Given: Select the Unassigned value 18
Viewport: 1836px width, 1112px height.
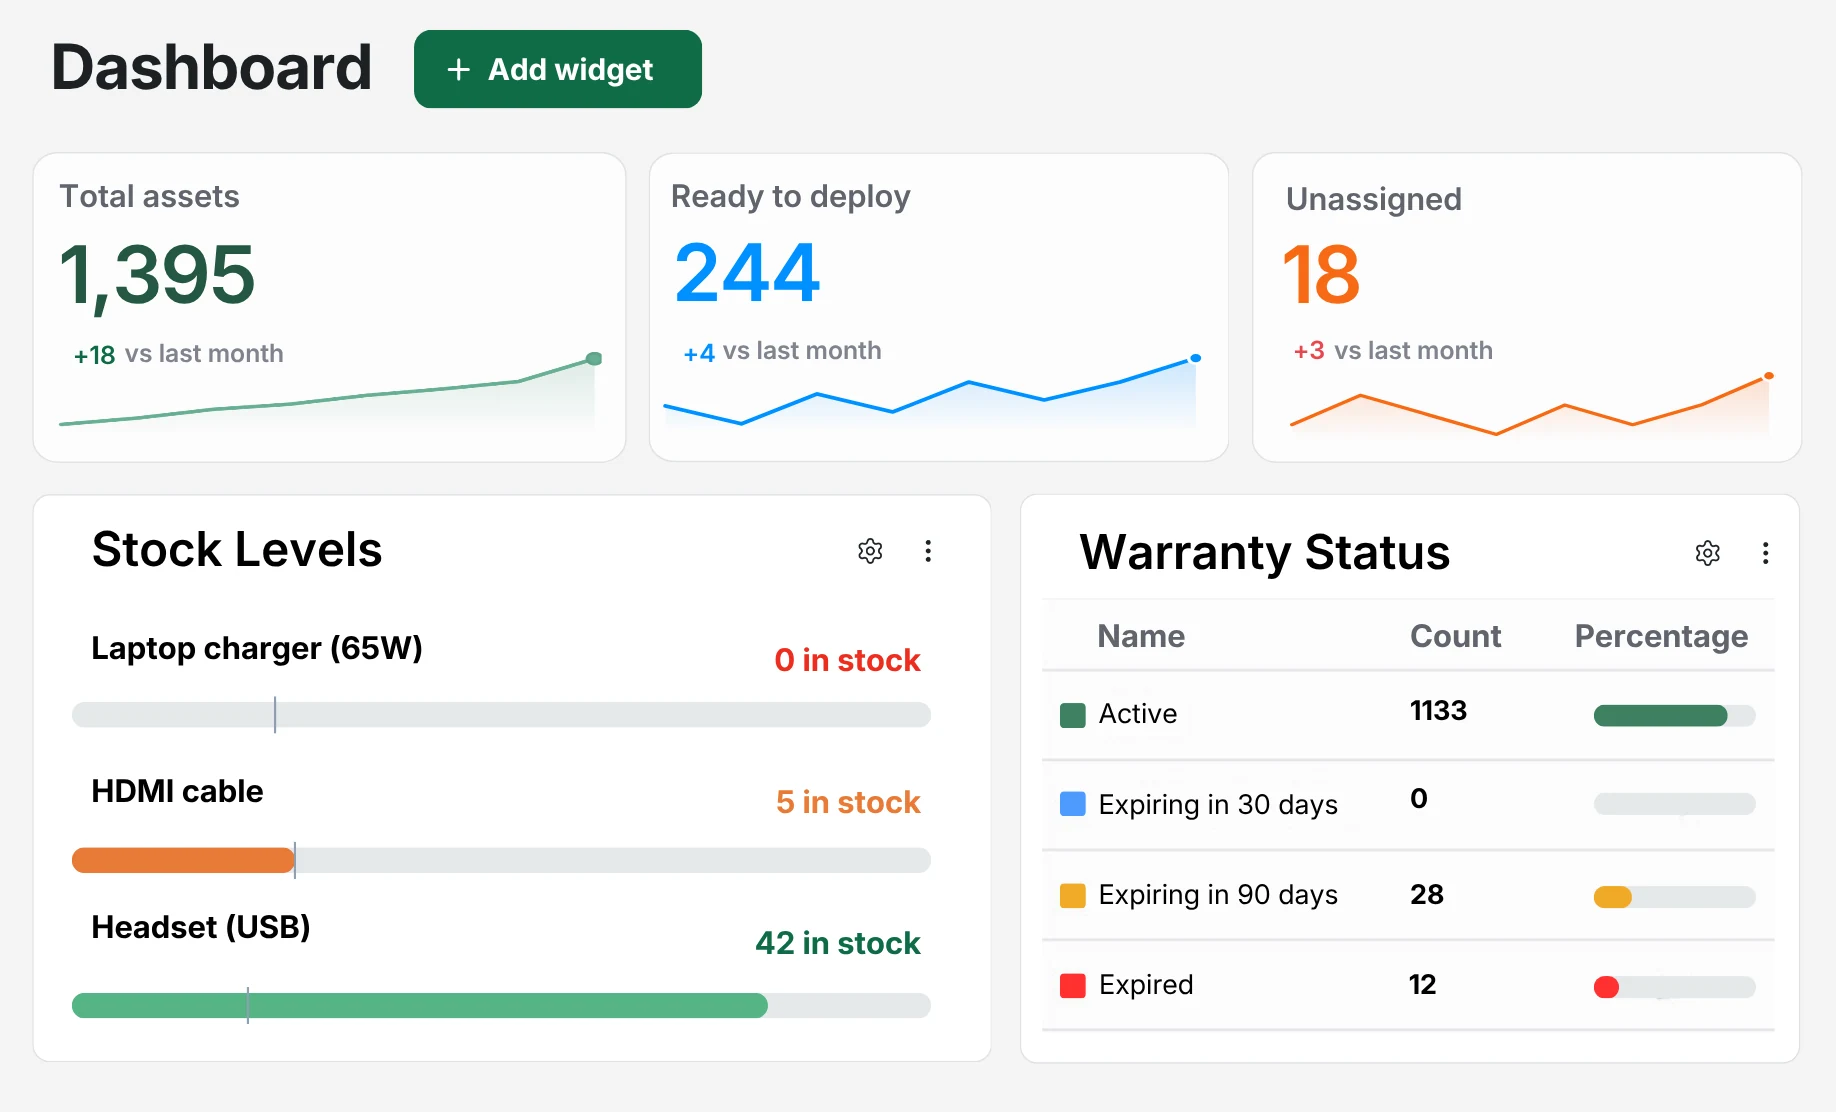Looking at the screenshot, I should click(1321, 275).
